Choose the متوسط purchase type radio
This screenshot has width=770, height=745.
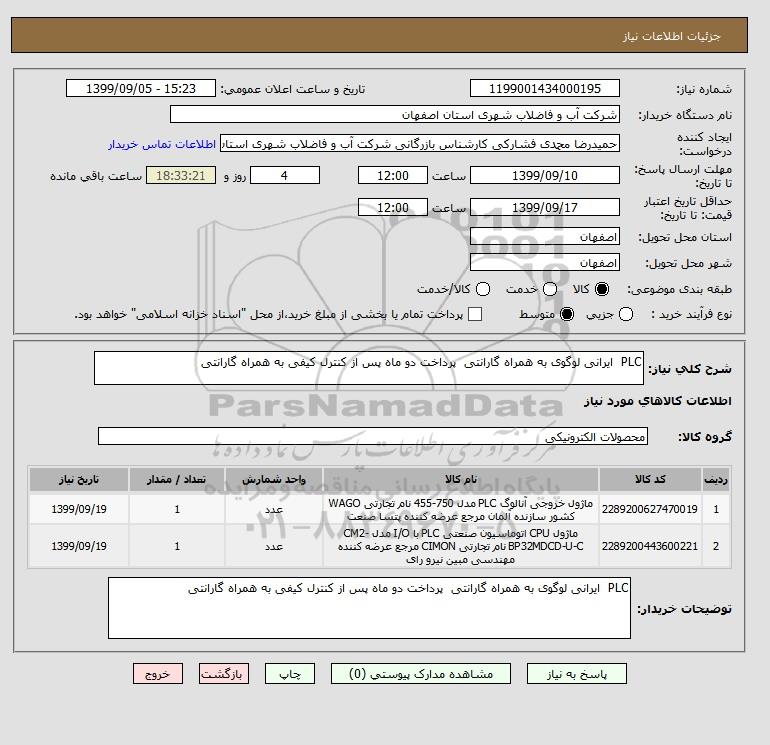[567, 314]
